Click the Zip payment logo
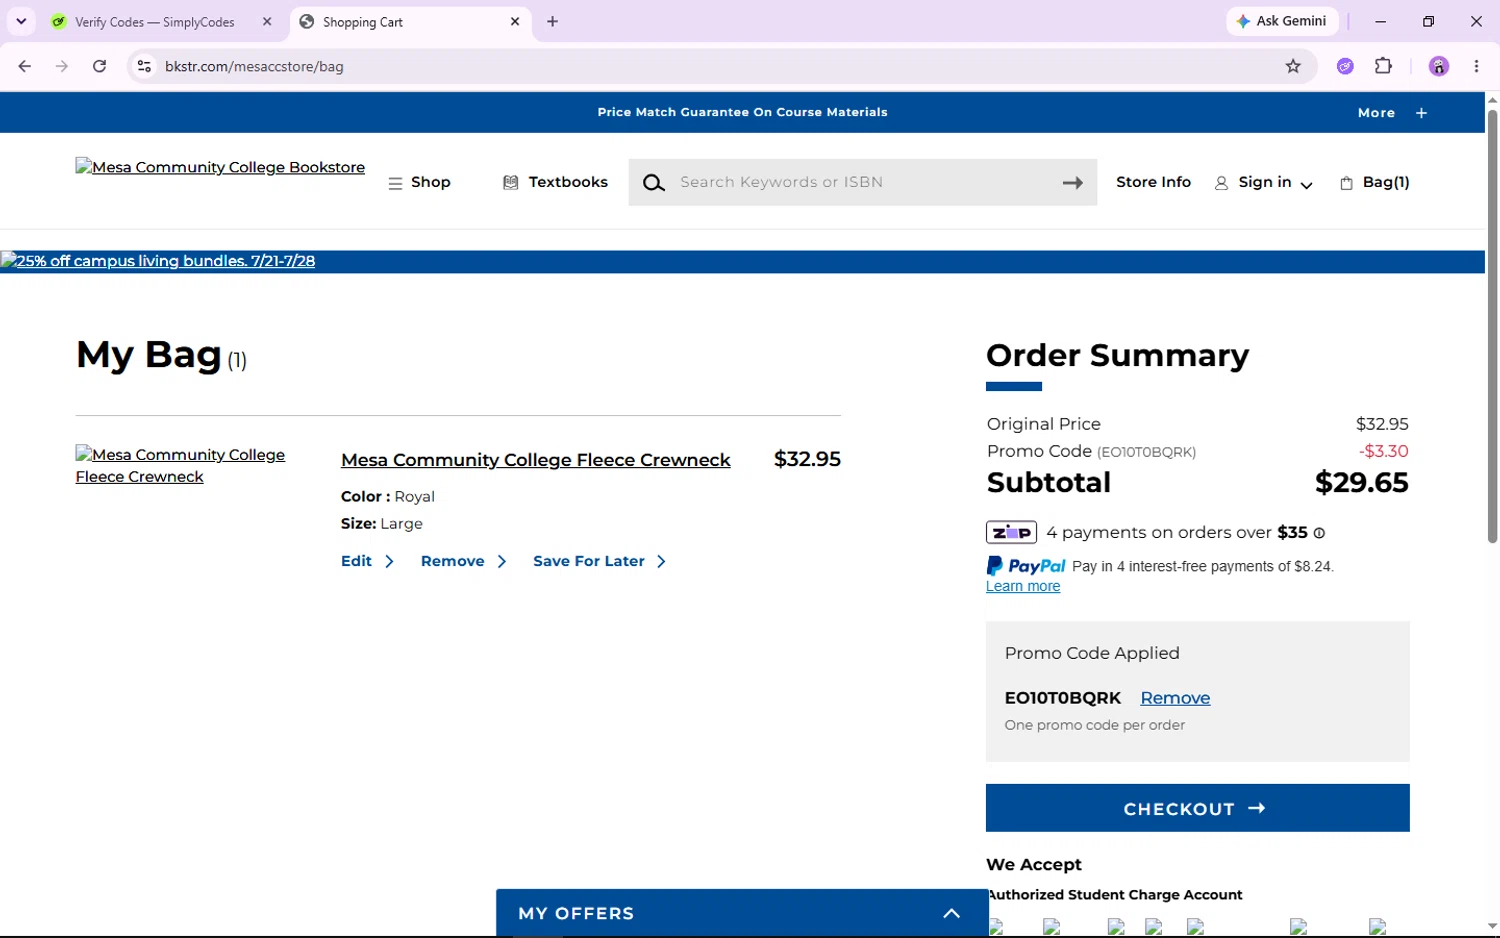1500x938 pixels. (1011, 532)
